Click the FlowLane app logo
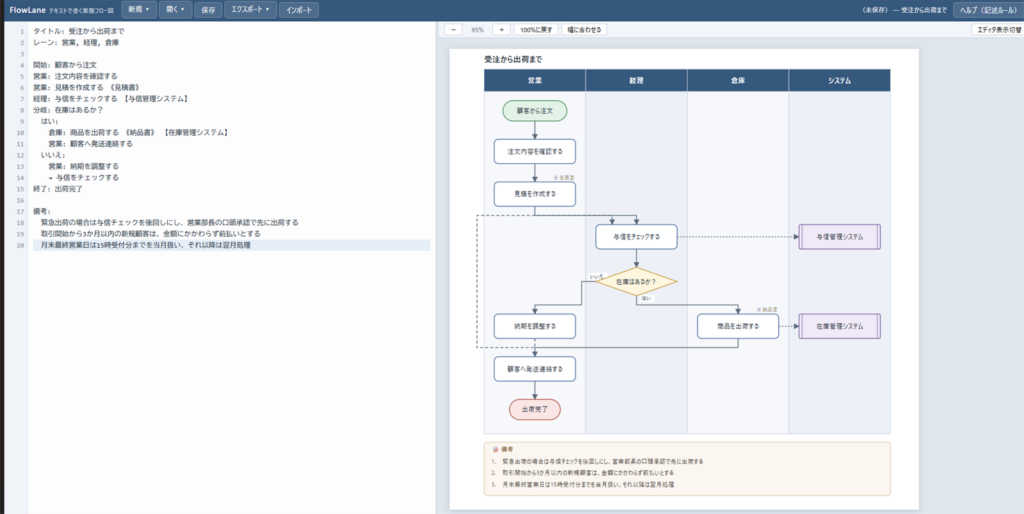The width and height of the screenshot is (1024, 514). (x=27, y=10)
